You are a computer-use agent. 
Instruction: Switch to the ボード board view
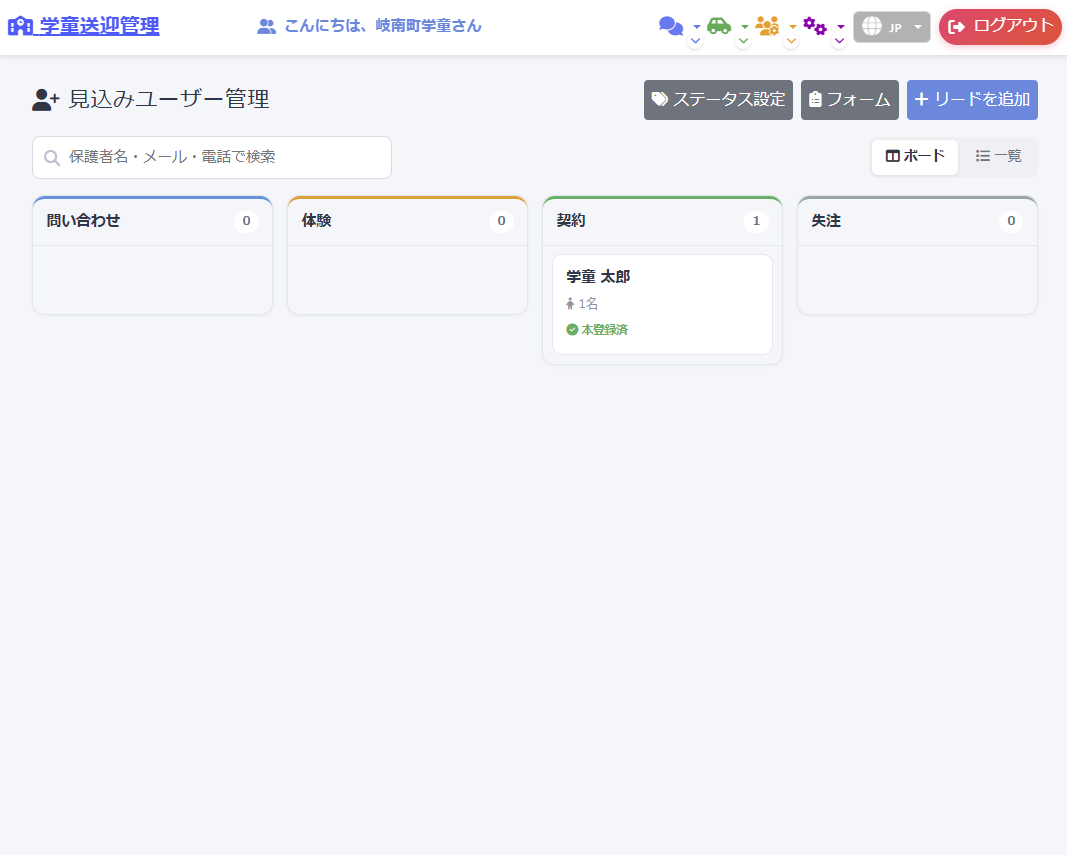click(915, 157)
